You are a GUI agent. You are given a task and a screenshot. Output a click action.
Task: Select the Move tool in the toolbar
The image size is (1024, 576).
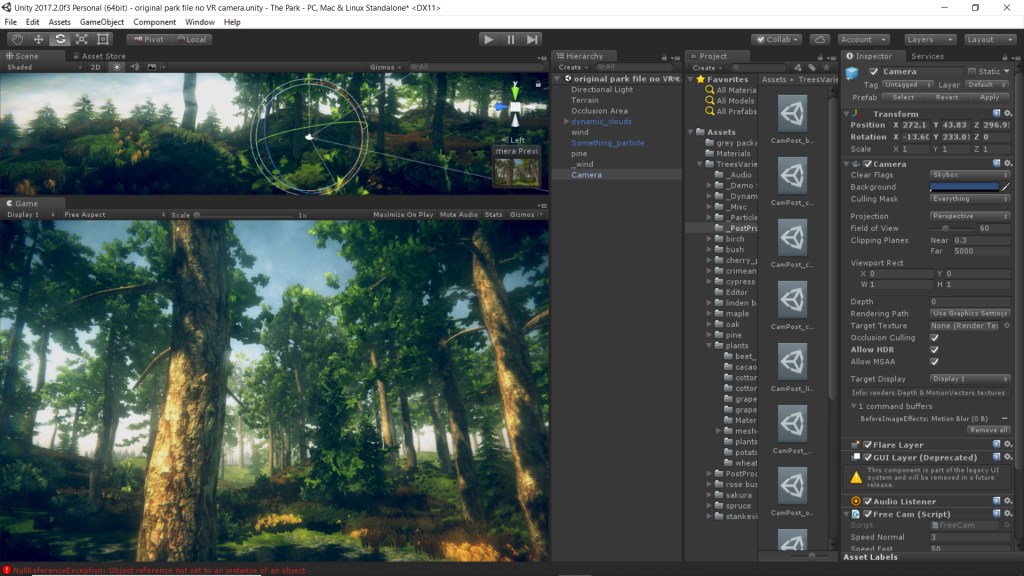point(38,39)
